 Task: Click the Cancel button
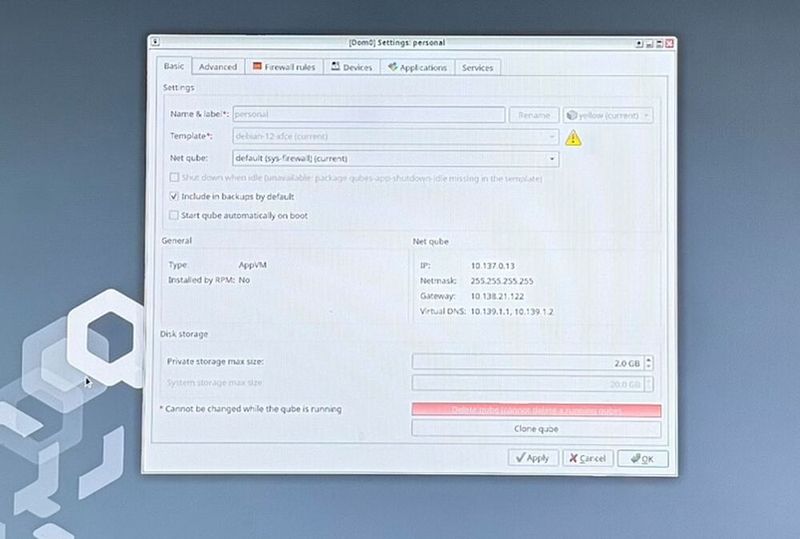[x=587, y=458]
